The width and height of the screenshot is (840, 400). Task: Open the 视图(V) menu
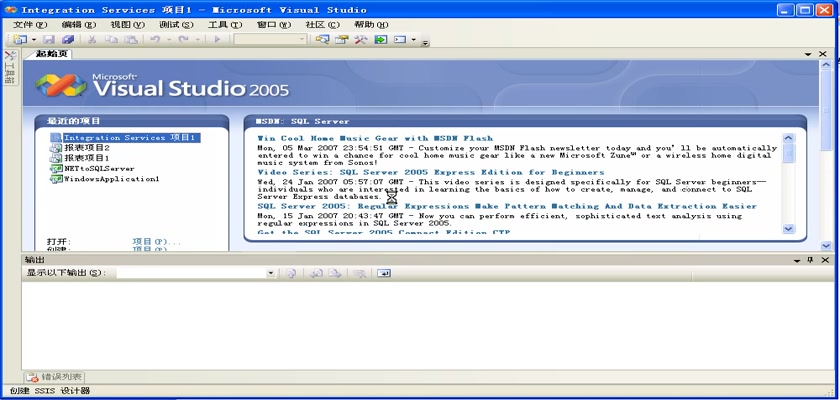coord(128,25)
